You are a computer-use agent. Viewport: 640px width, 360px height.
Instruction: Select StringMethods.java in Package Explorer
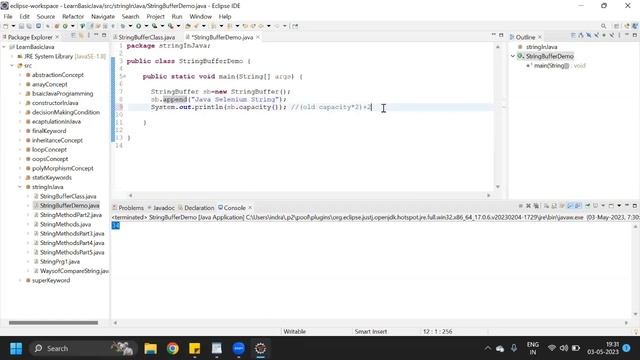click(65, 224)
